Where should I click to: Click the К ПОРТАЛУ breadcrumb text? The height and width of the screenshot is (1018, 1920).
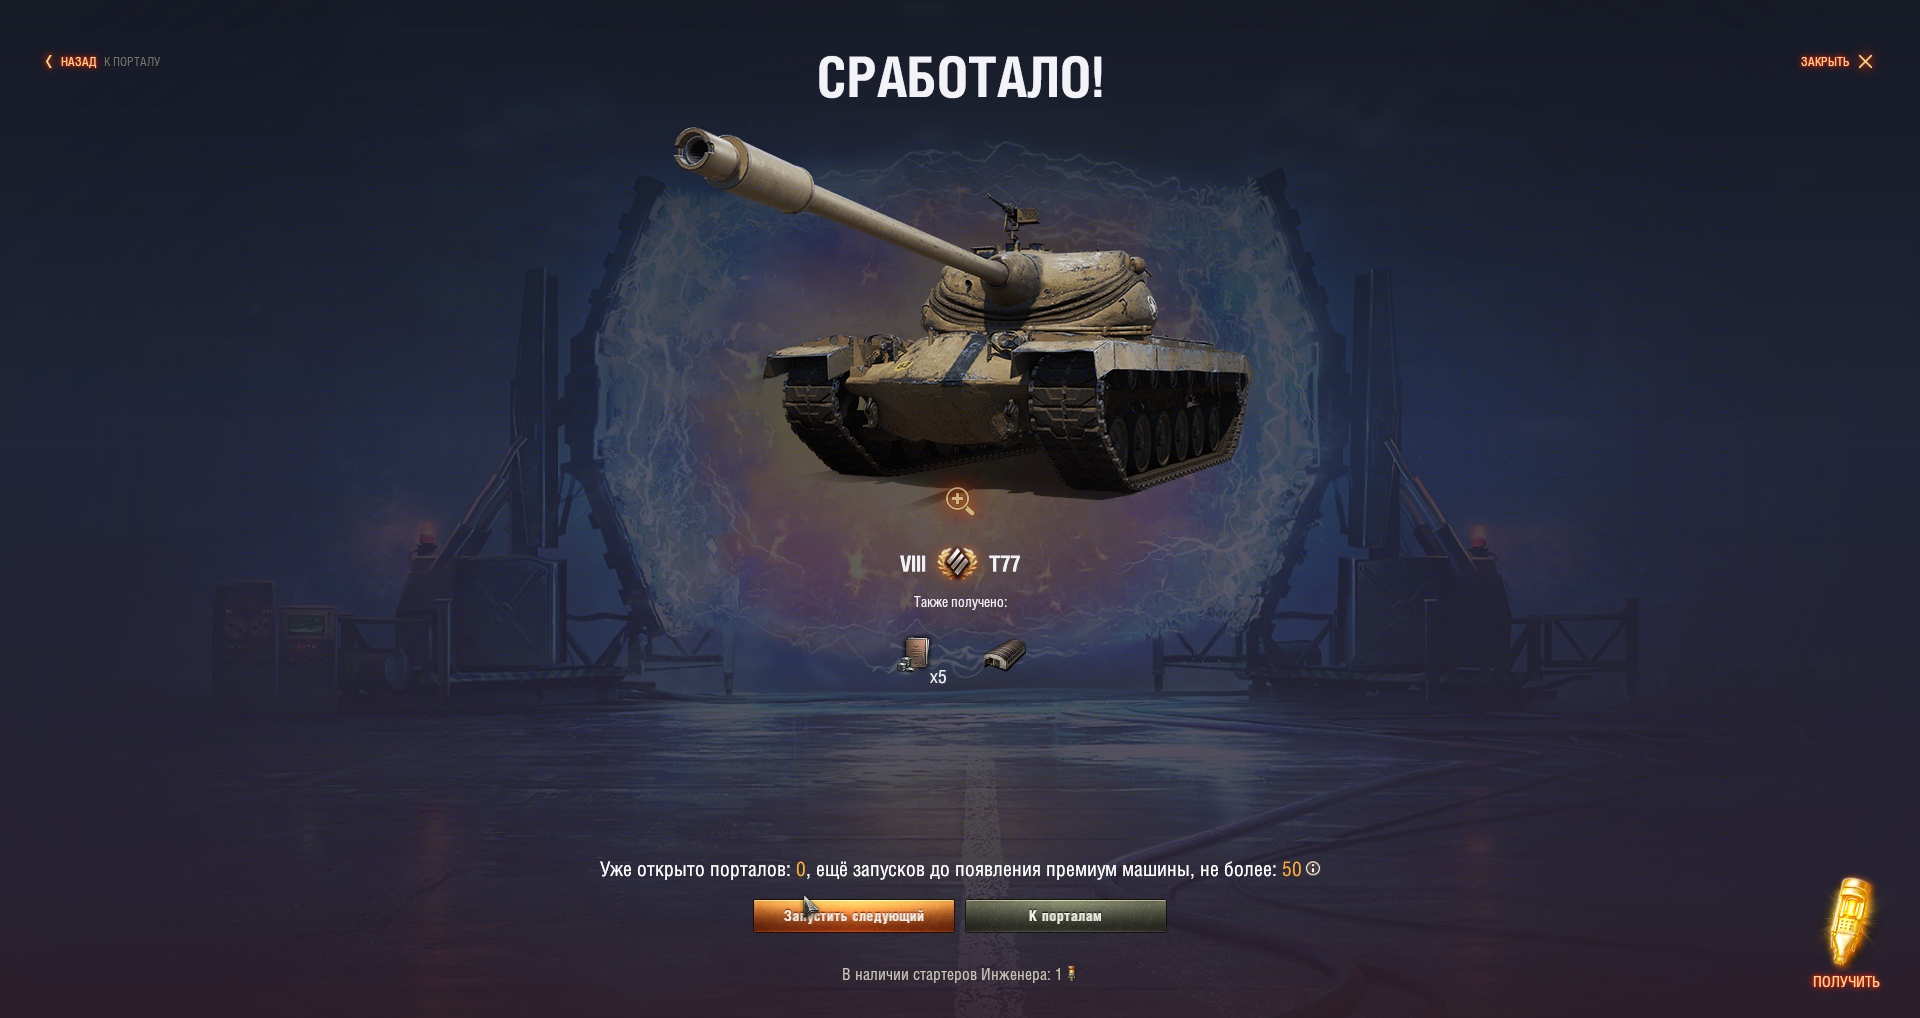coord(132,62)
